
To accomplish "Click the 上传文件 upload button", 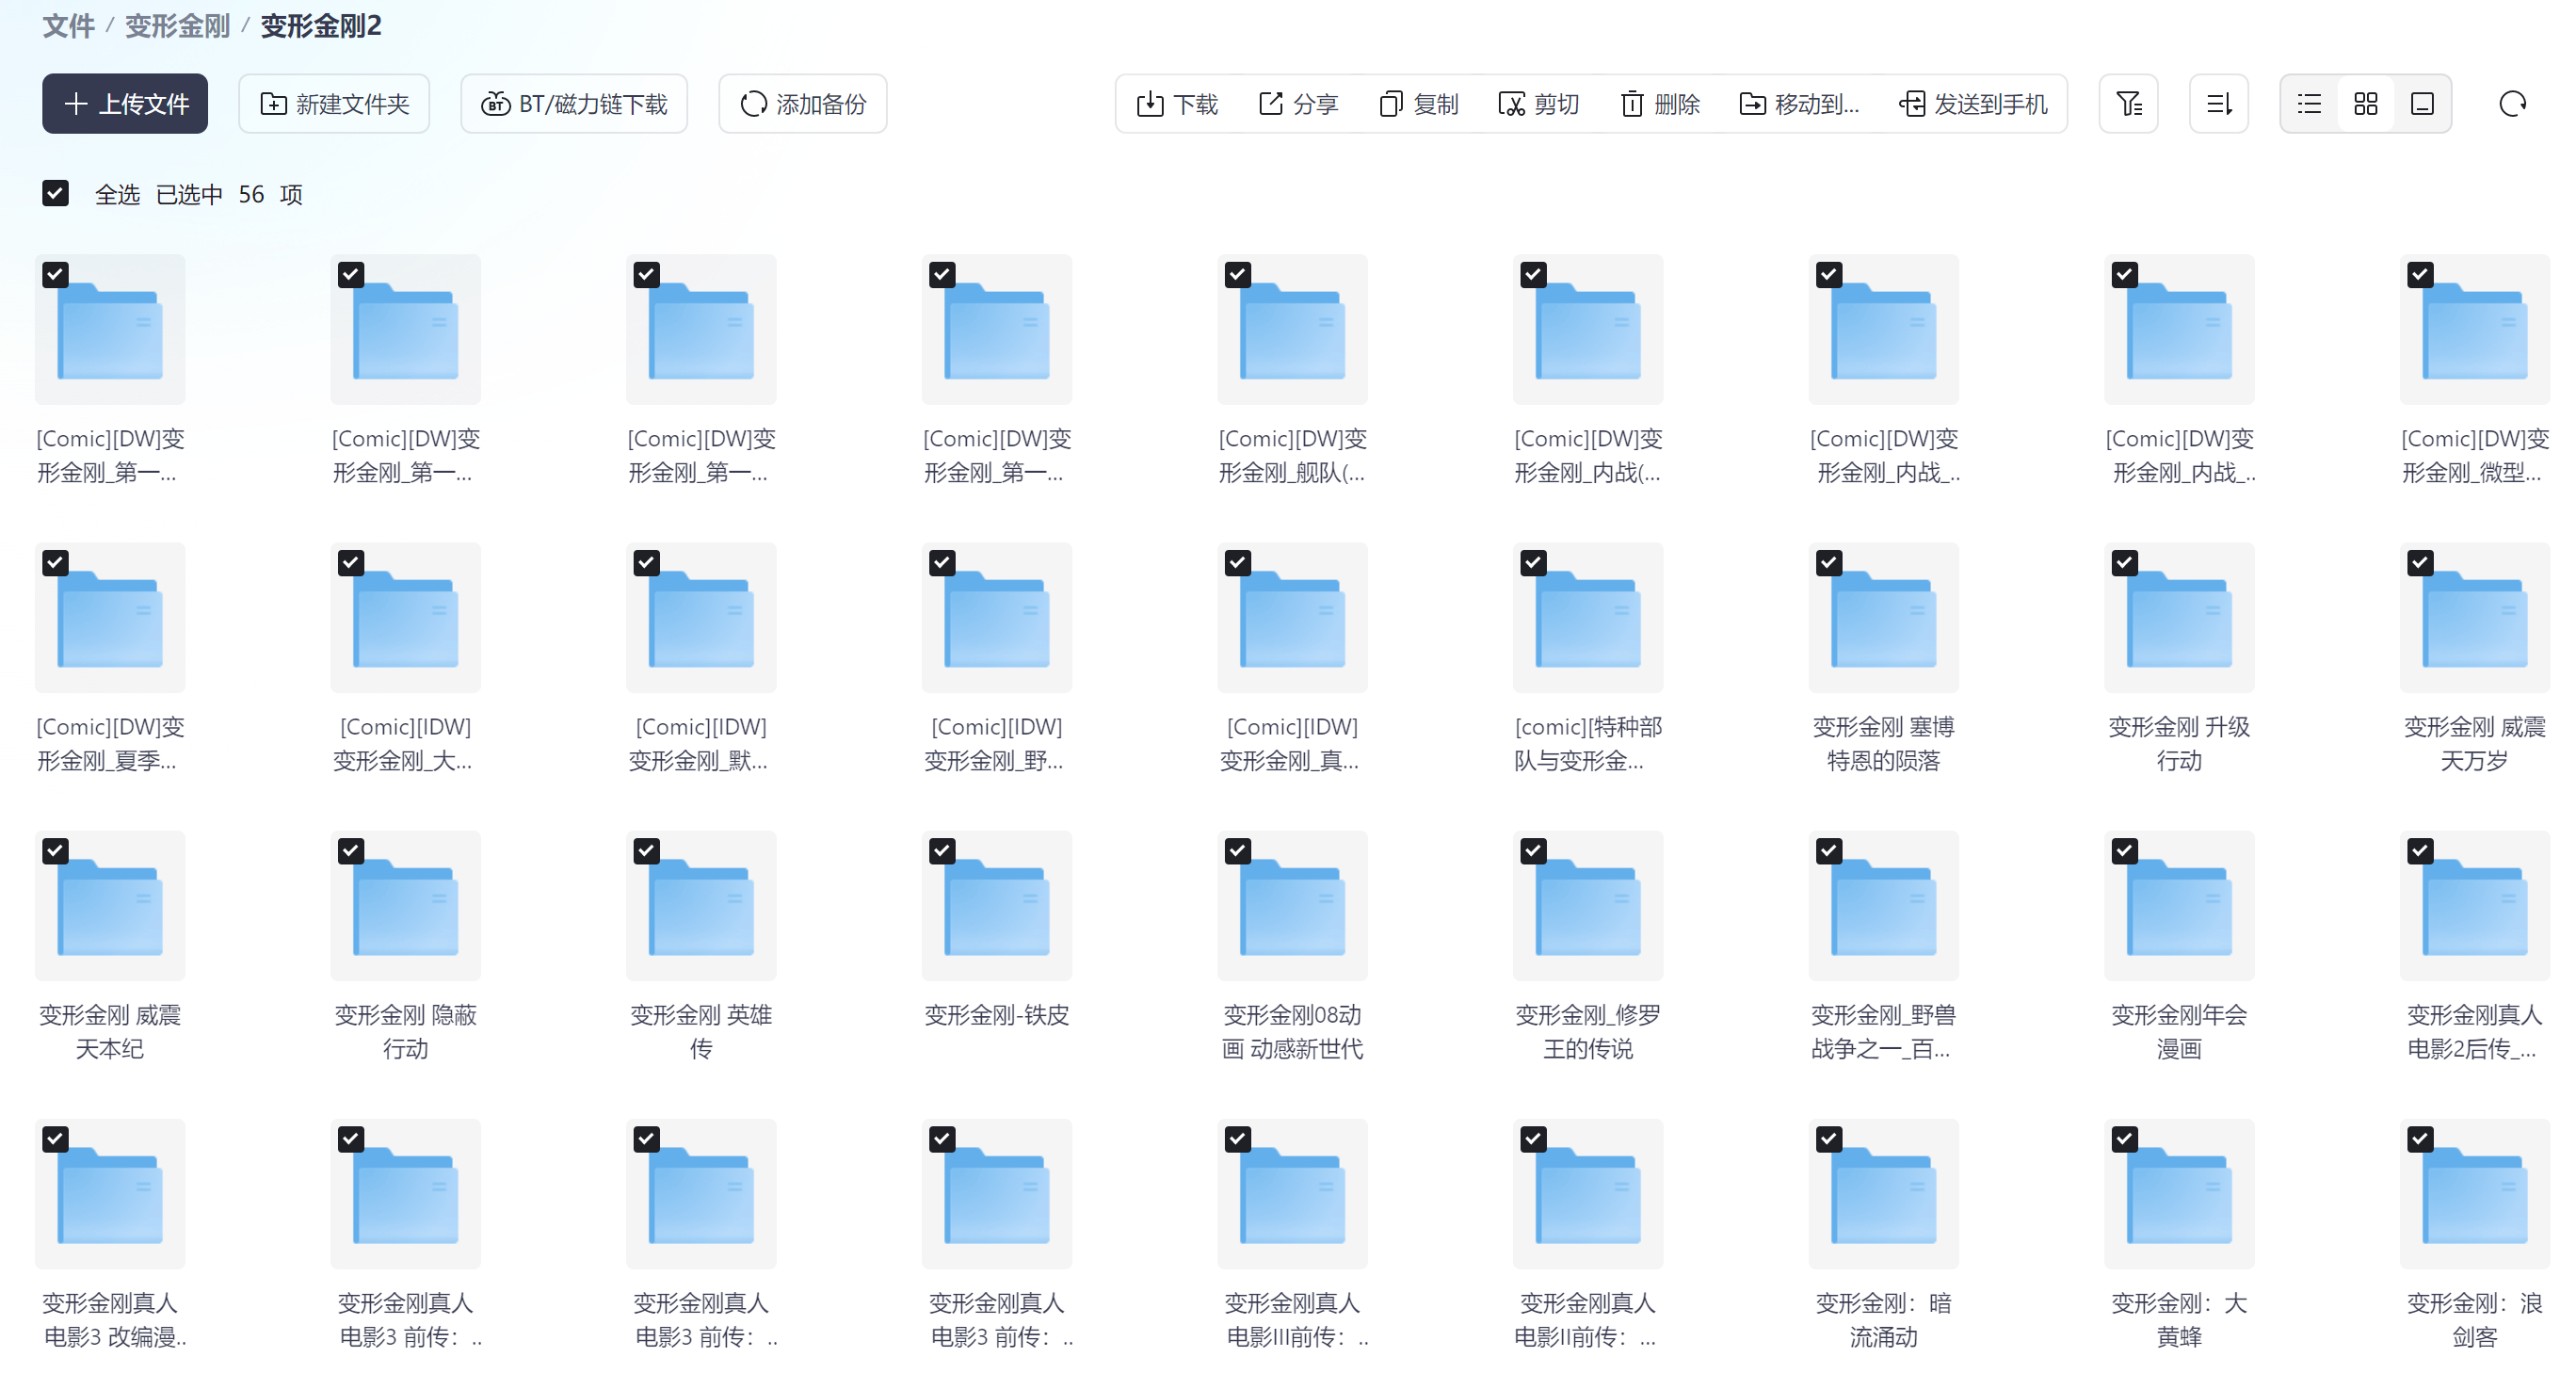I will [125, 104].
